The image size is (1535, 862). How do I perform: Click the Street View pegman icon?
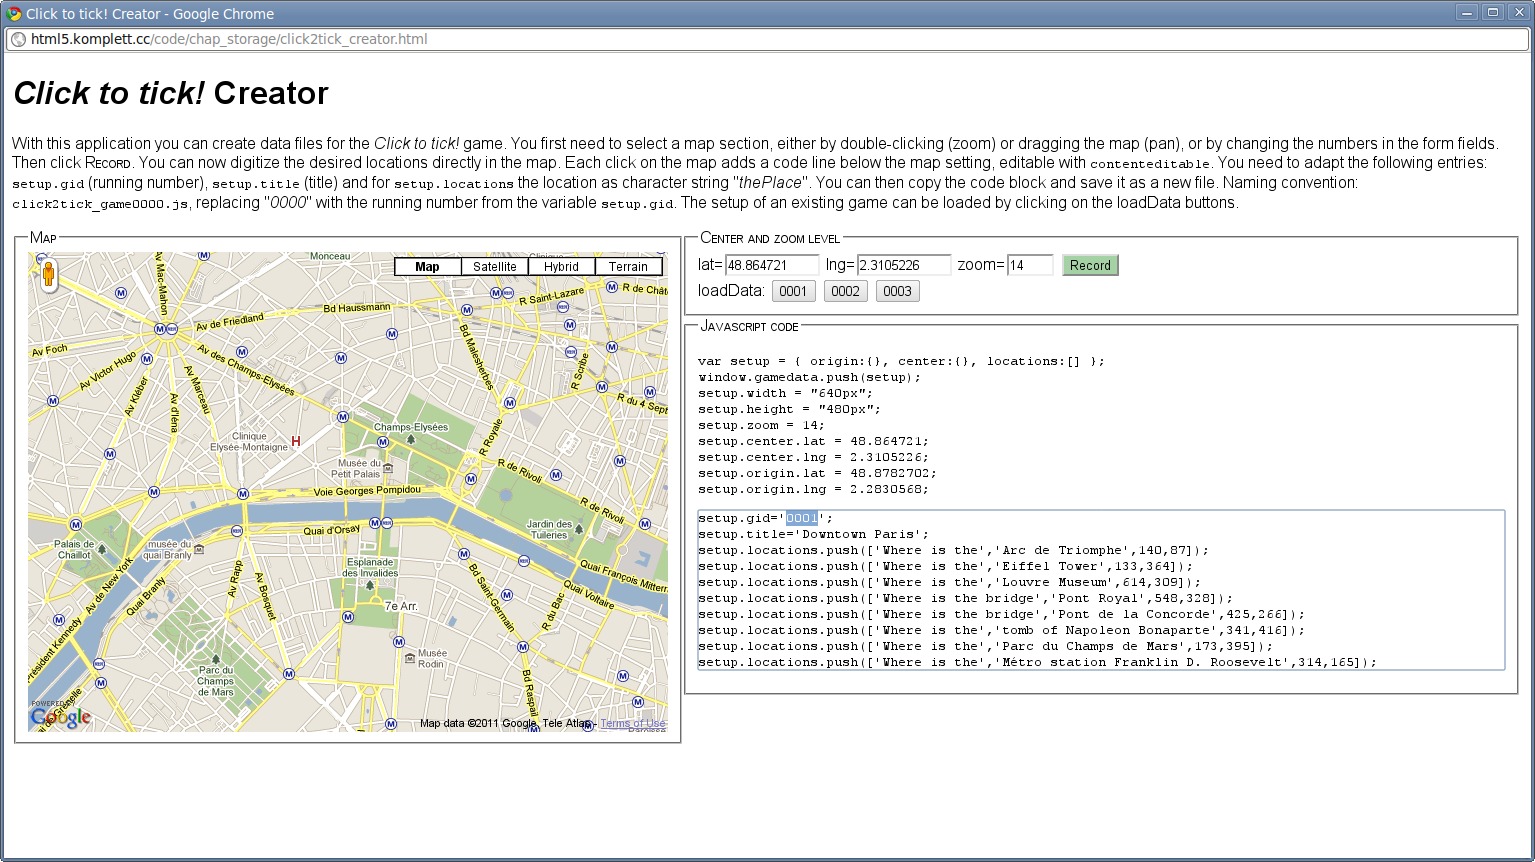coord(47,274)
